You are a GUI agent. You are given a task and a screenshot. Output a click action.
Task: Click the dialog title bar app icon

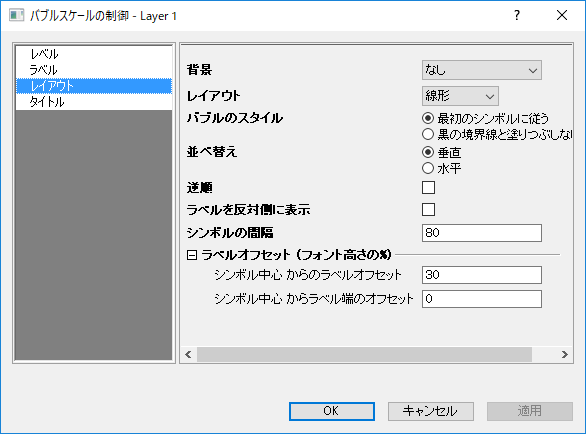click(16, 15)
